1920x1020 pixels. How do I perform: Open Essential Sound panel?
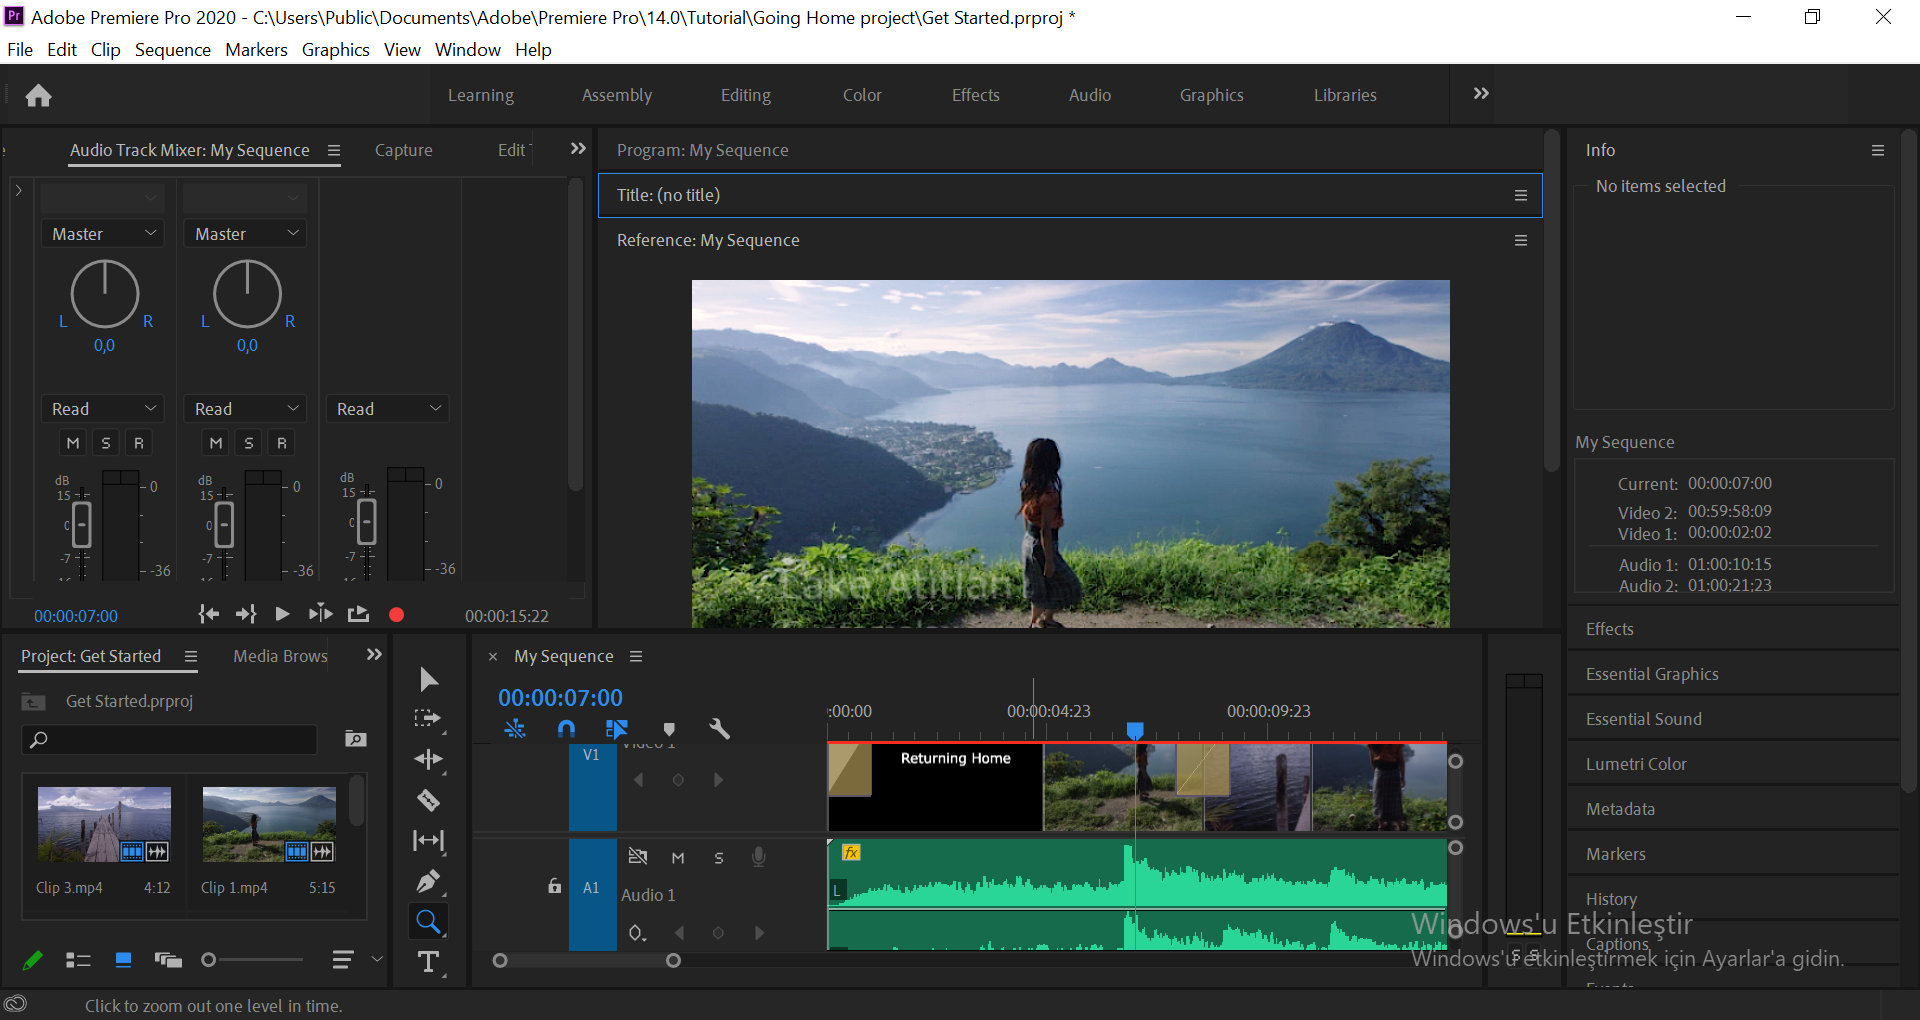[x=1644, y=719]
